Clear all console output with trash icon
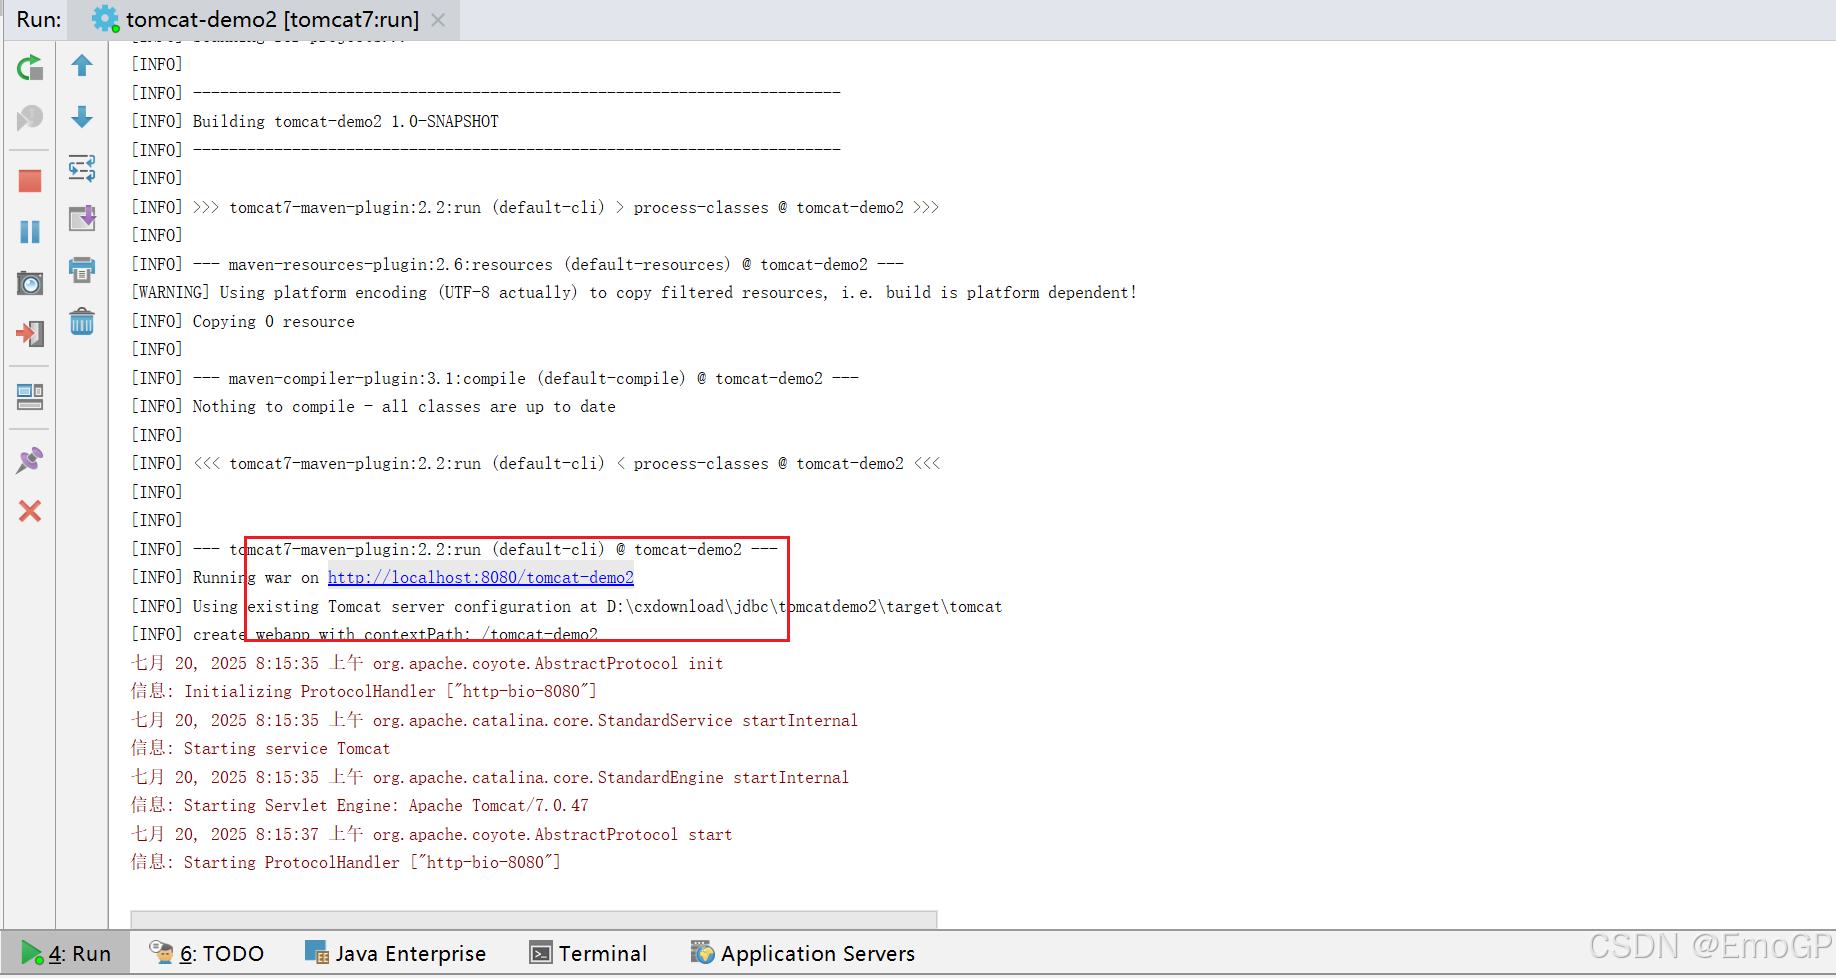This screenshot has height=978, width=1836. coord(82,321)
